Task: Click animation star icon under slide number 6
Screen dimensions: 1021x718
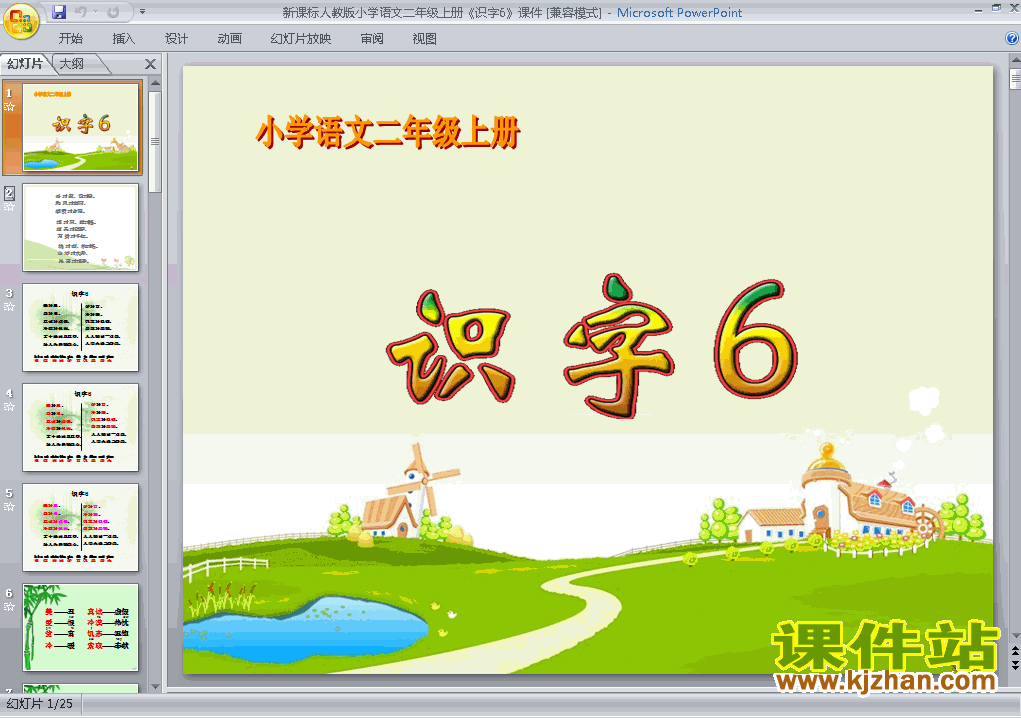Action: coord(9,607)
